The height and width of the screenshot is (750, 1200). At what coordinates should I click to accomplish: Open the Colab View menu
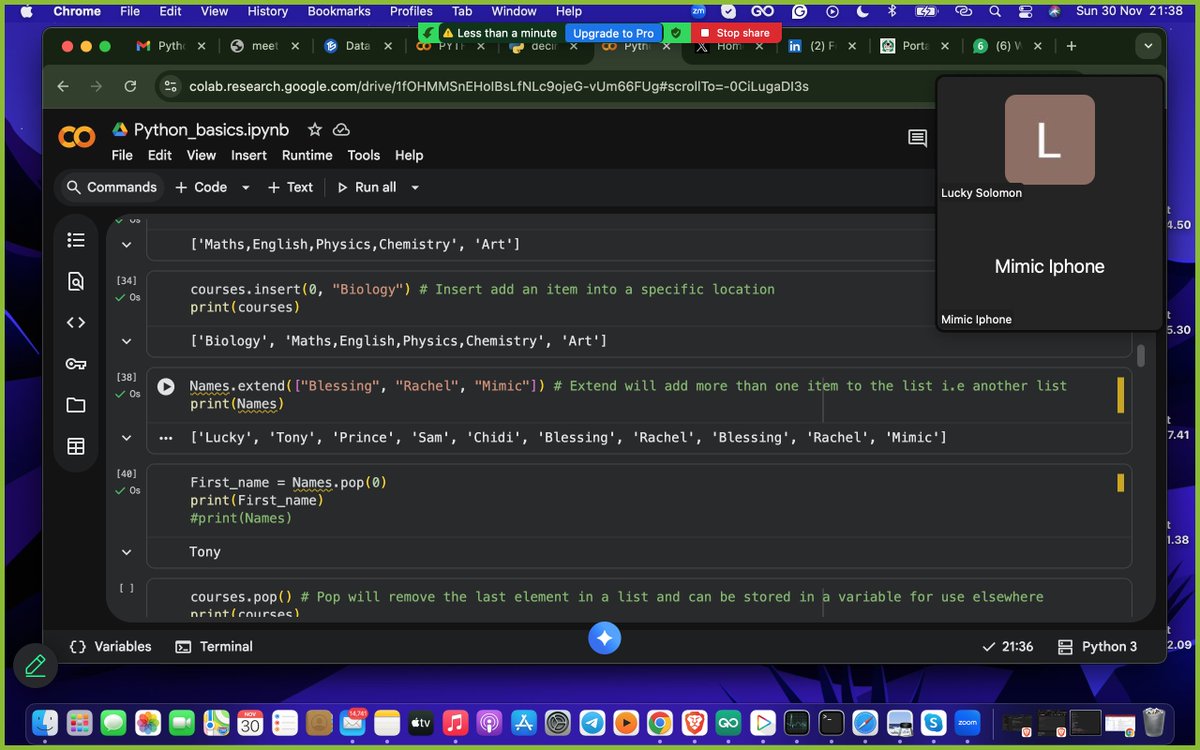pyautogui.click(x=201, y=155)
